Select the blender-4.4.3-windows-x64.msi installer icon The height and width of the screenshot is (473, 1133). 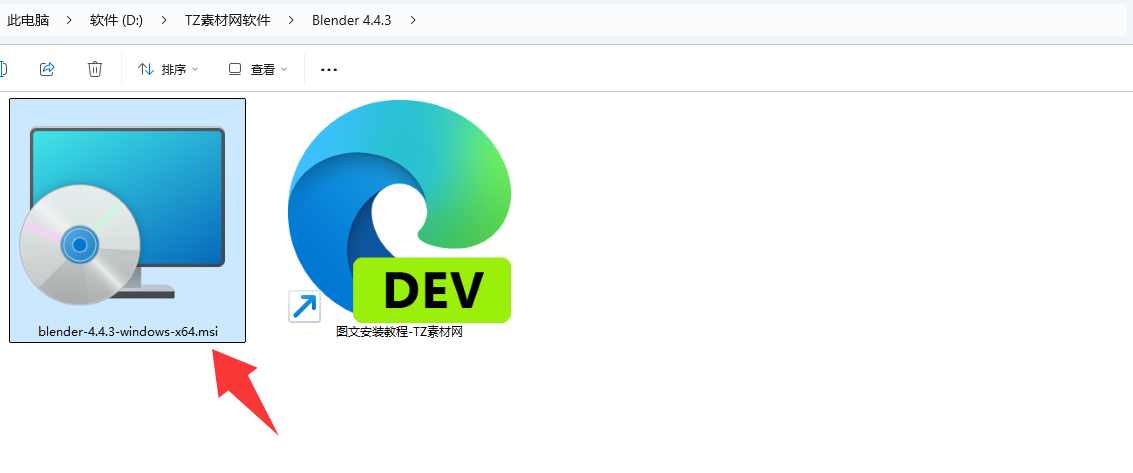pos(121,217)
